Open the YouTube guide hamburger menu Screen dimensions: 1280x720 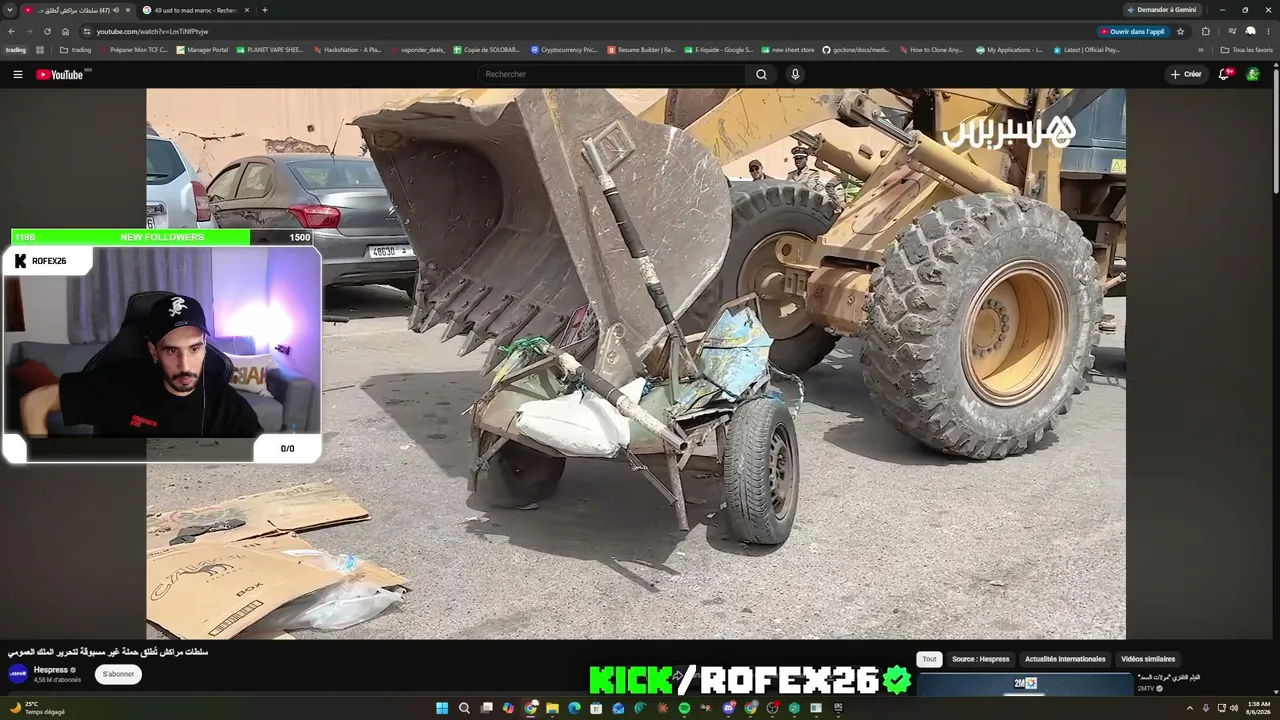17,74
